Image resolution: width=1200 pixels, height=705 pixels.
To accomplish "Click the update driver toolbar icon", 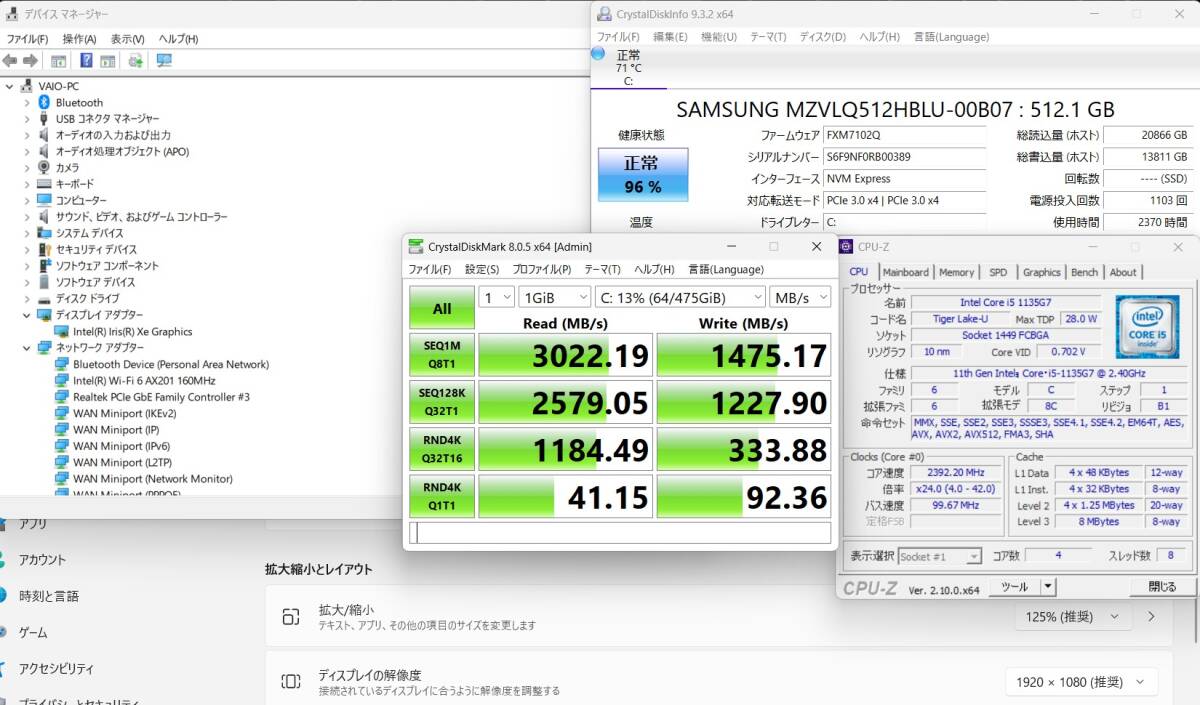I will (135, 61).
